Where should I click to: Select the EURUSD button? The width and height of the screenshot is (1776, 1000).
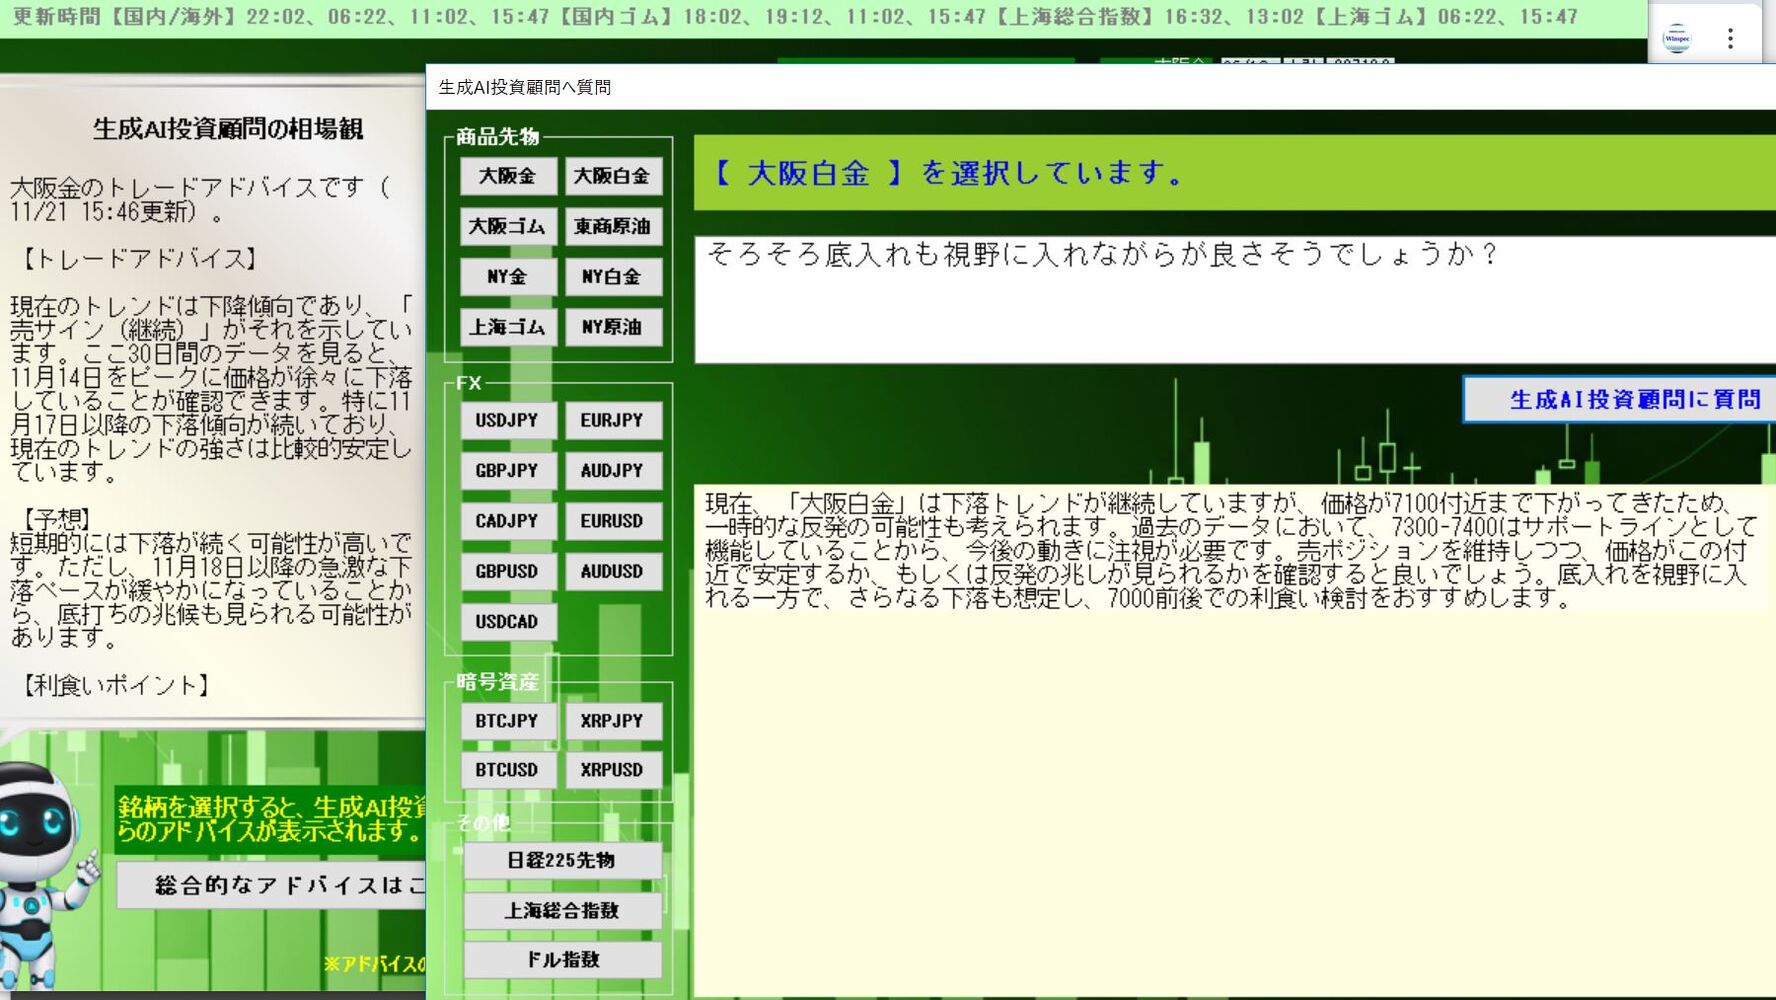coord(612,521)
